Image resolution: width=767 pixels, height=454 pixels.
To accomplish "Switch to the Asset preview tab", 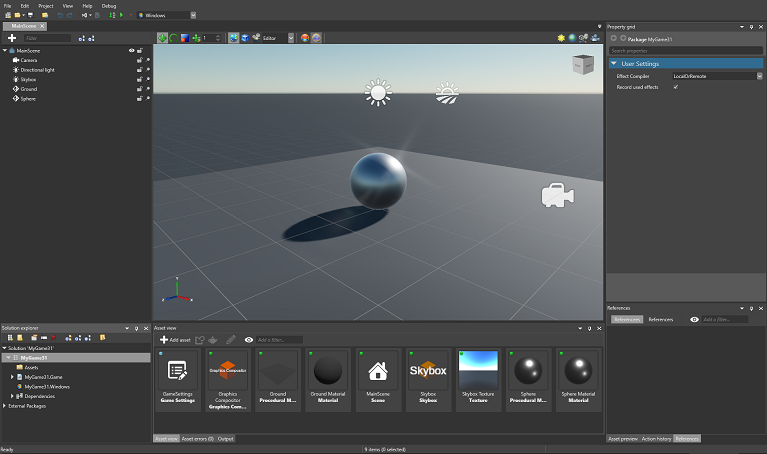I will [x=623, y=439].
